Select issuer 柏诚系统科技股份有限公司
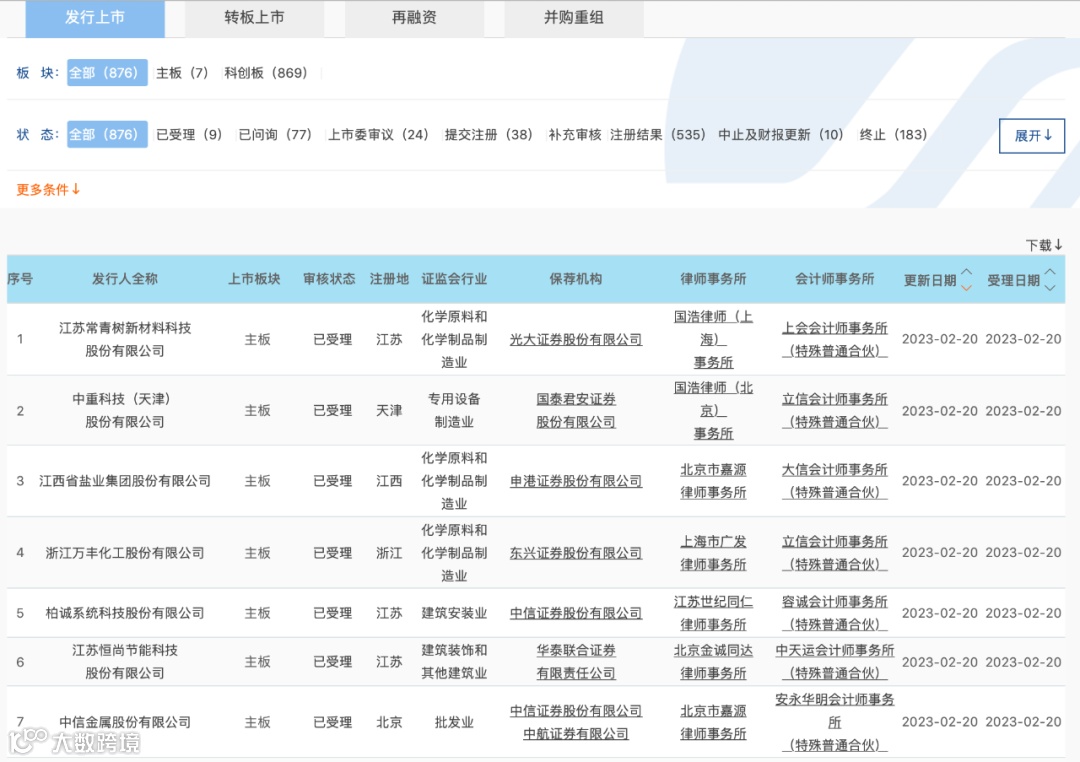This screenshot has height=762, width=1080. (125, 612)
